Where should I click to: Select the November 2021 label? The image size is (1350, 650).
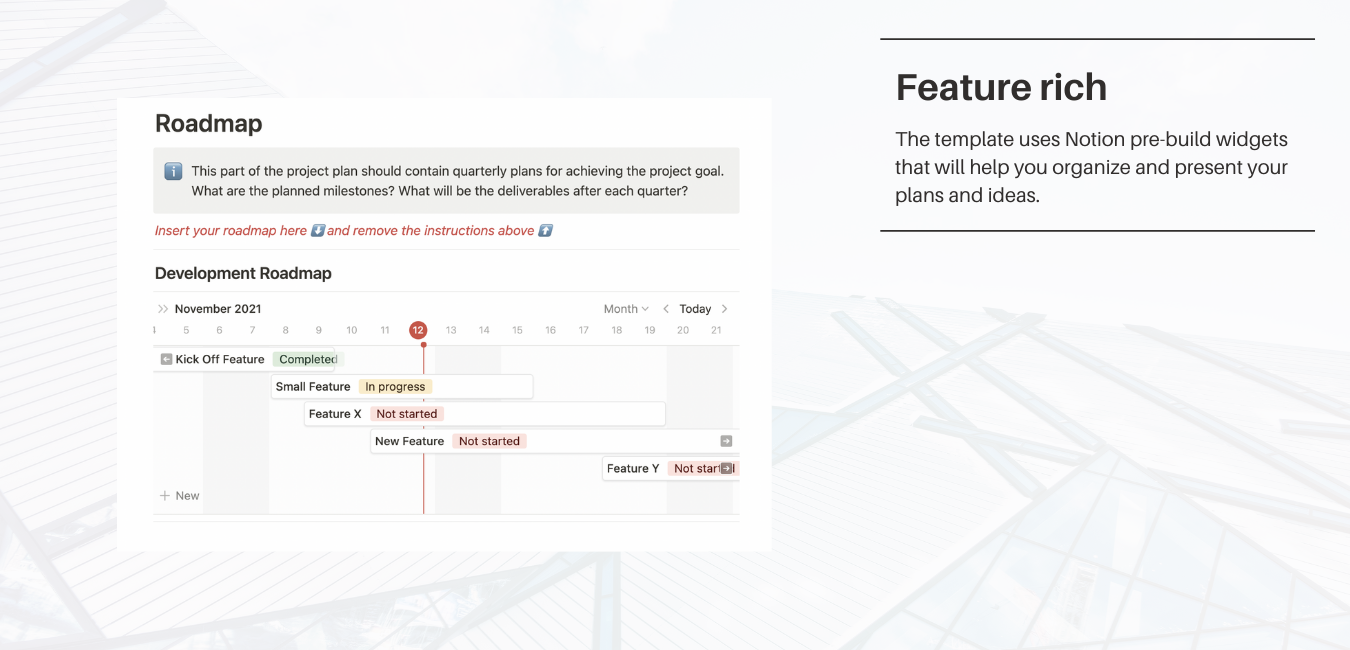216,308
